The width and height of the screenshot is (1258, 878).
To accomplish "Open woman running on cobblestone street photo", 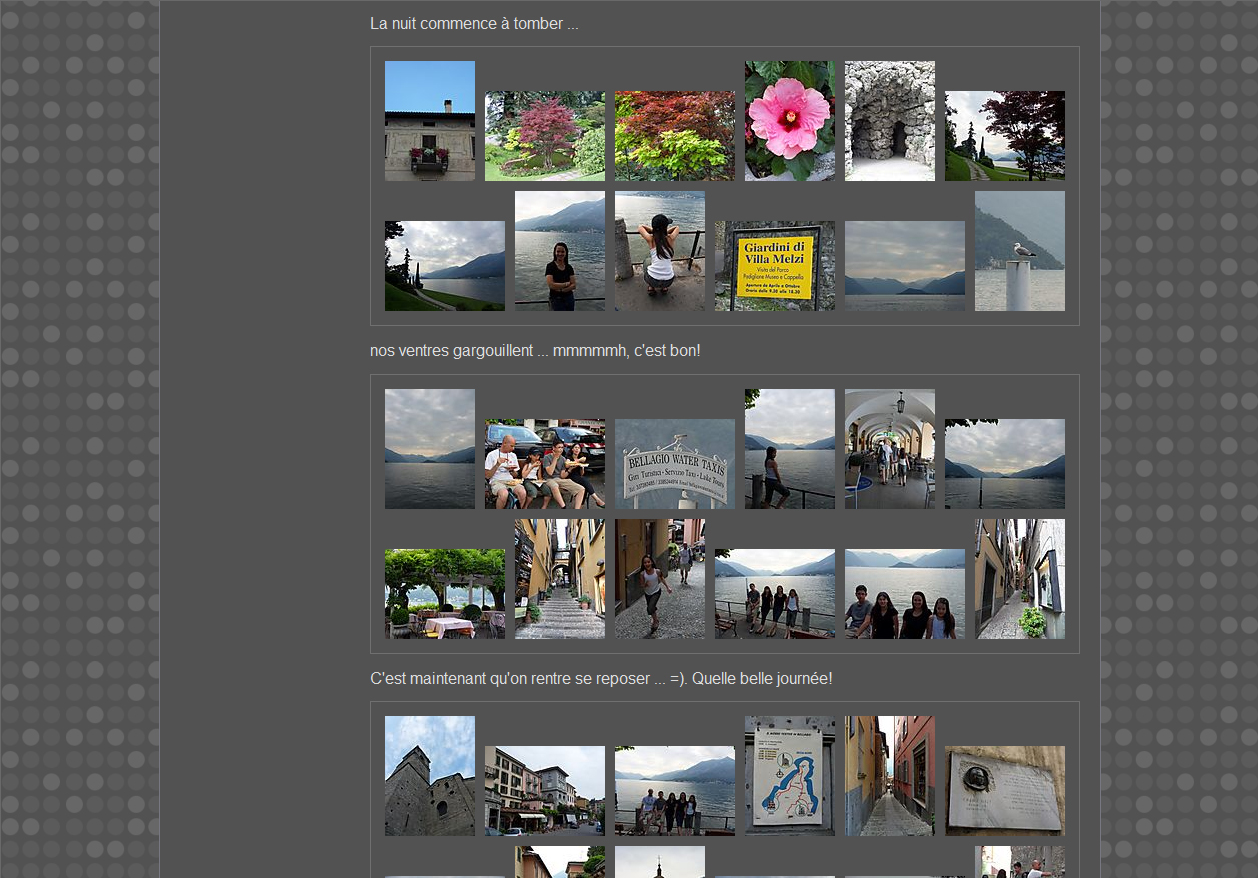I will [x=659, y=579].
